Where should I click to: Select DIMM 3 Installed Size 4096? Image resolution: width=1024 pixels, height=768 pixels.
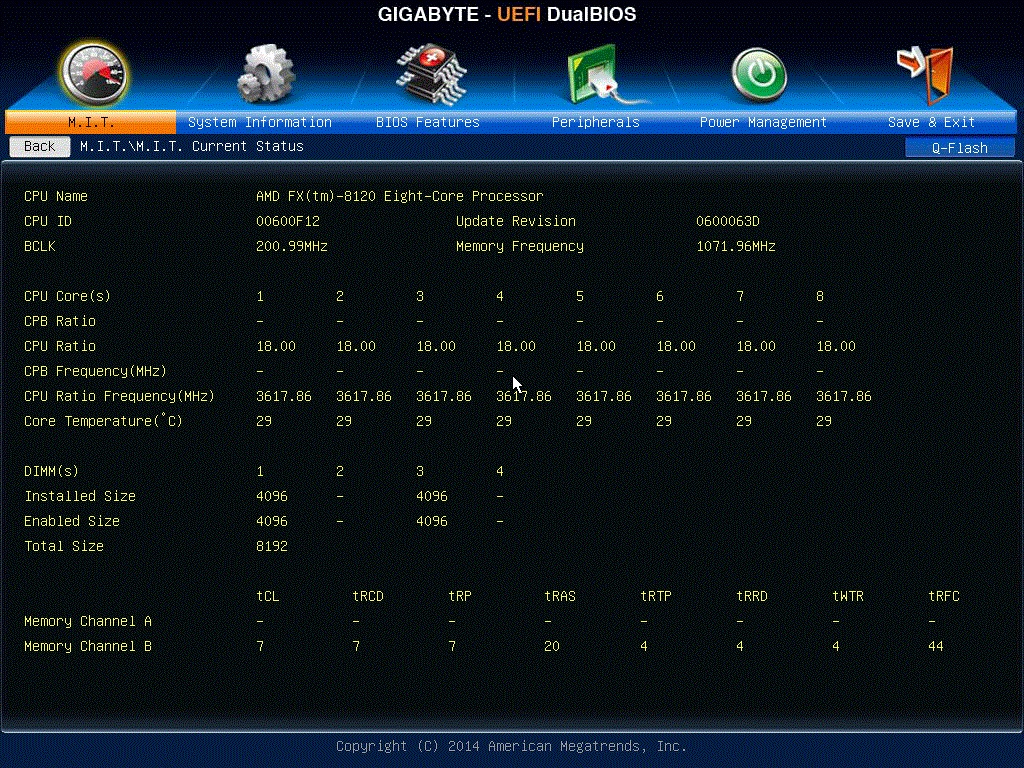[x=432, y=496]
